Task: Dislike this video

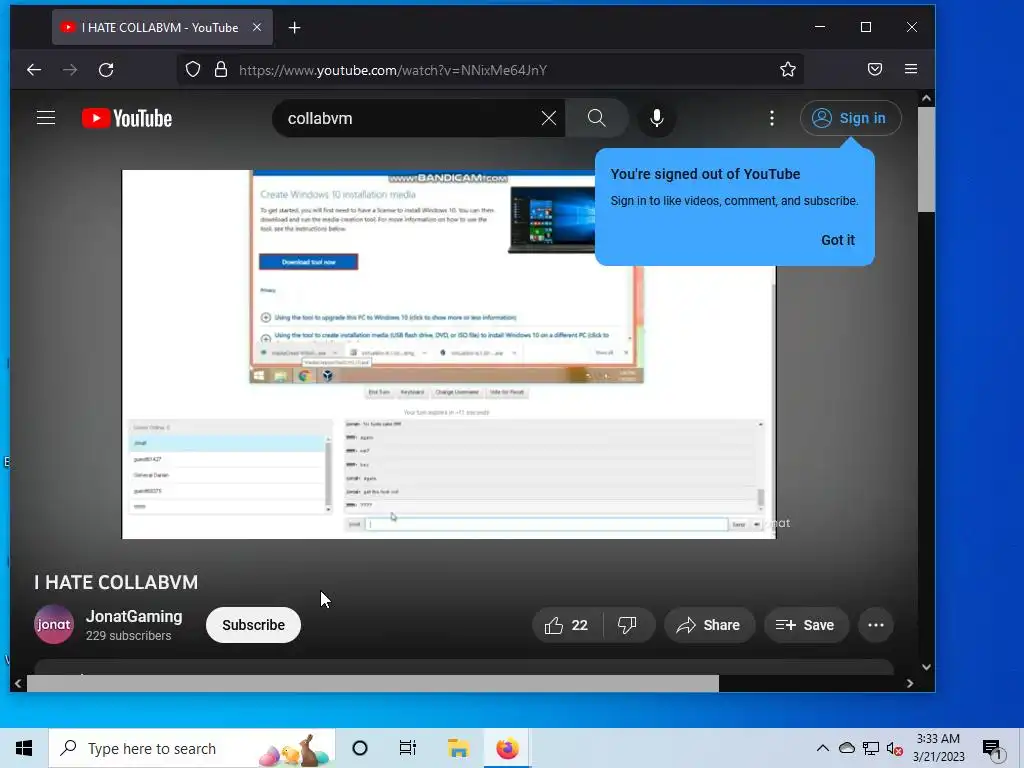Action: (628, 625)
